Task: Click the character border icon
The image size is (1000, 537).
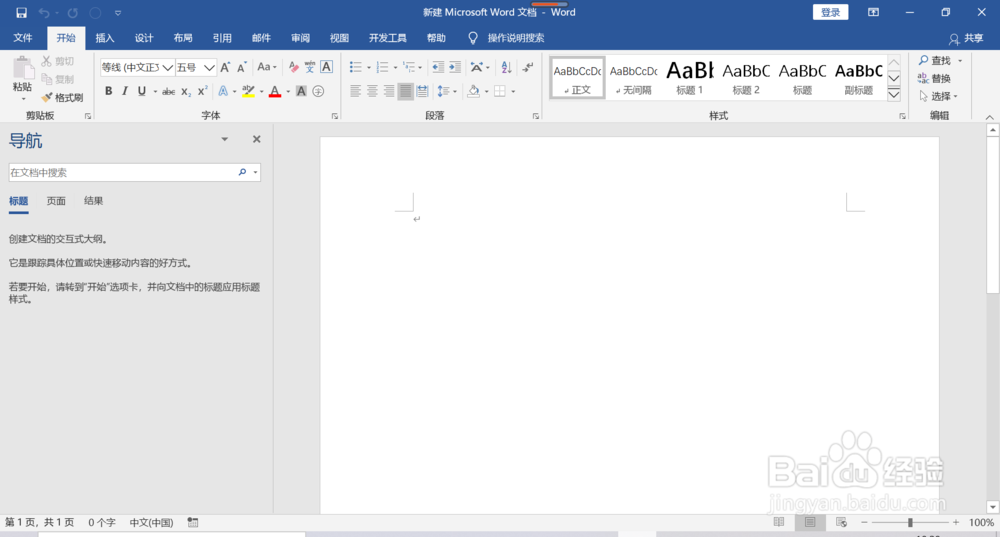Action: 327,67
